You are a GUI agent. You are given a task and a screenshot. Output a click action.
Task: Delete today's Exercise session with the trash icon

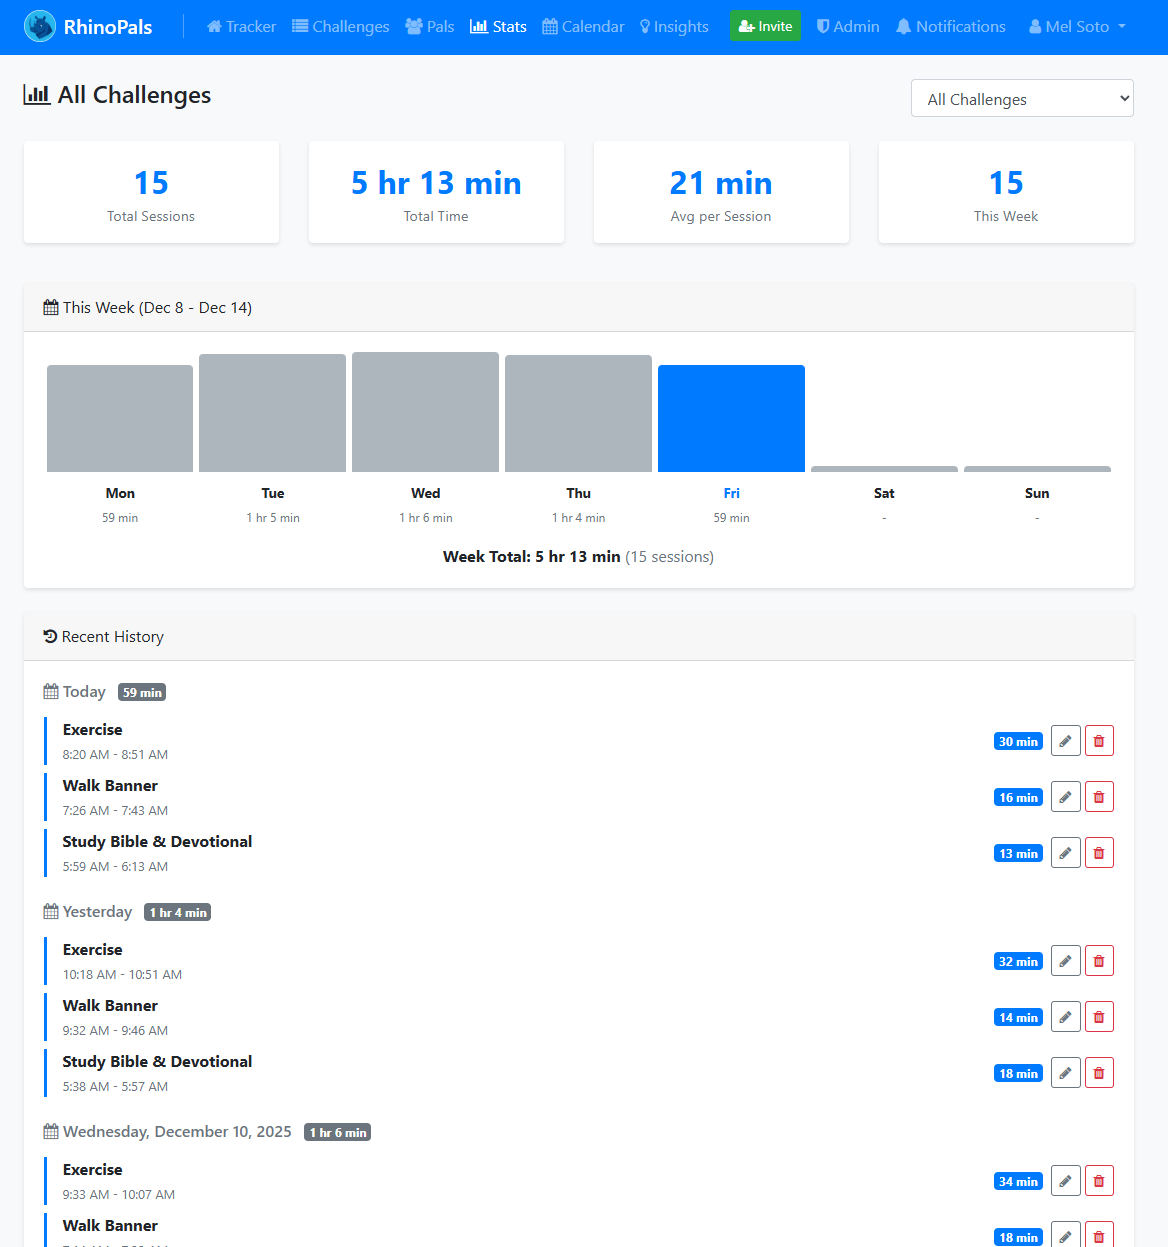(x=1099, y=741)
